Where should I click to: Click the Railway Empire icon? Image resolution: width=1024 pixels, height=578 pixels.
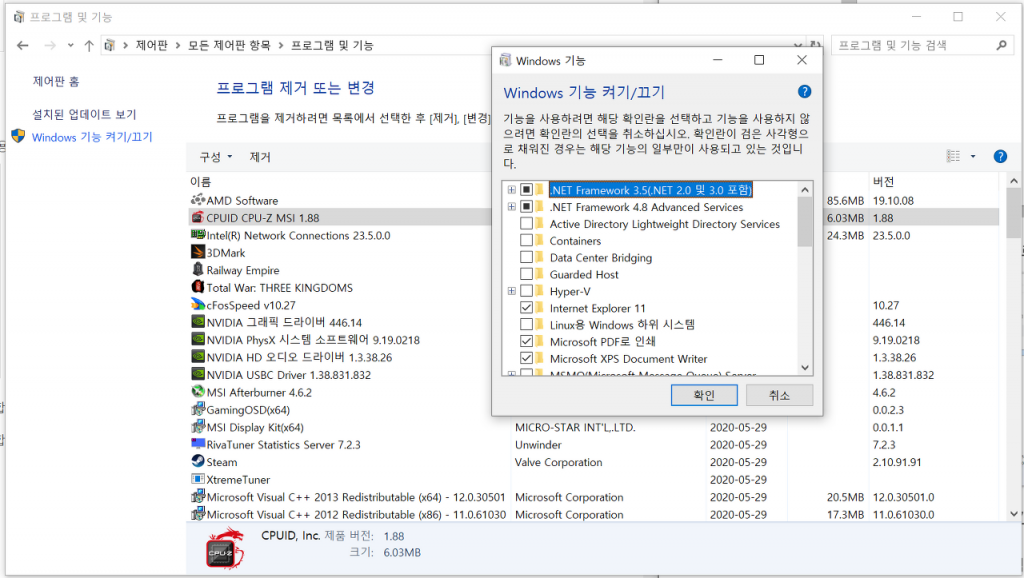click(x=198, y=269)
